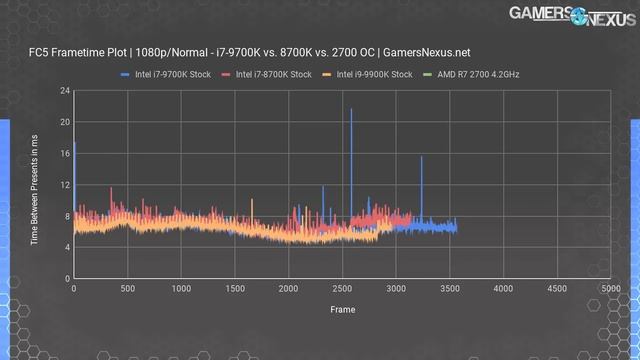This screenshot has width=640, height=360.
Task: Click the x-axis value 3500
Action: point(450,289)
